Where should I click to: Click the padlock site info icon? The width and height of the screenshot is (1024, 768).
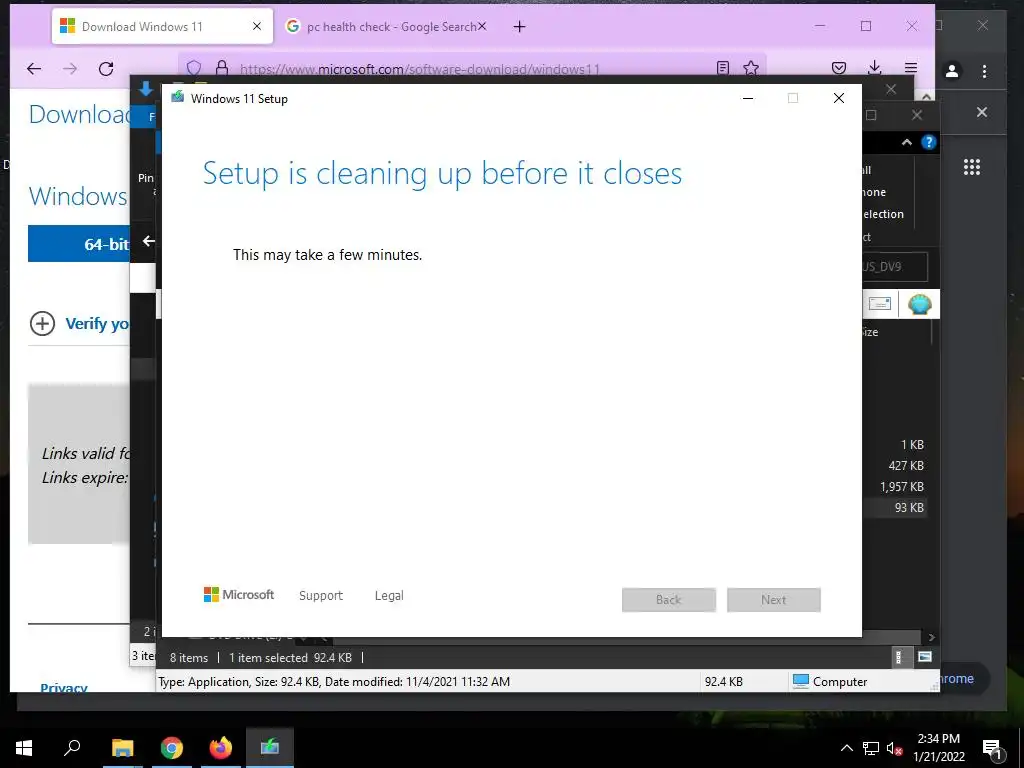222,68
